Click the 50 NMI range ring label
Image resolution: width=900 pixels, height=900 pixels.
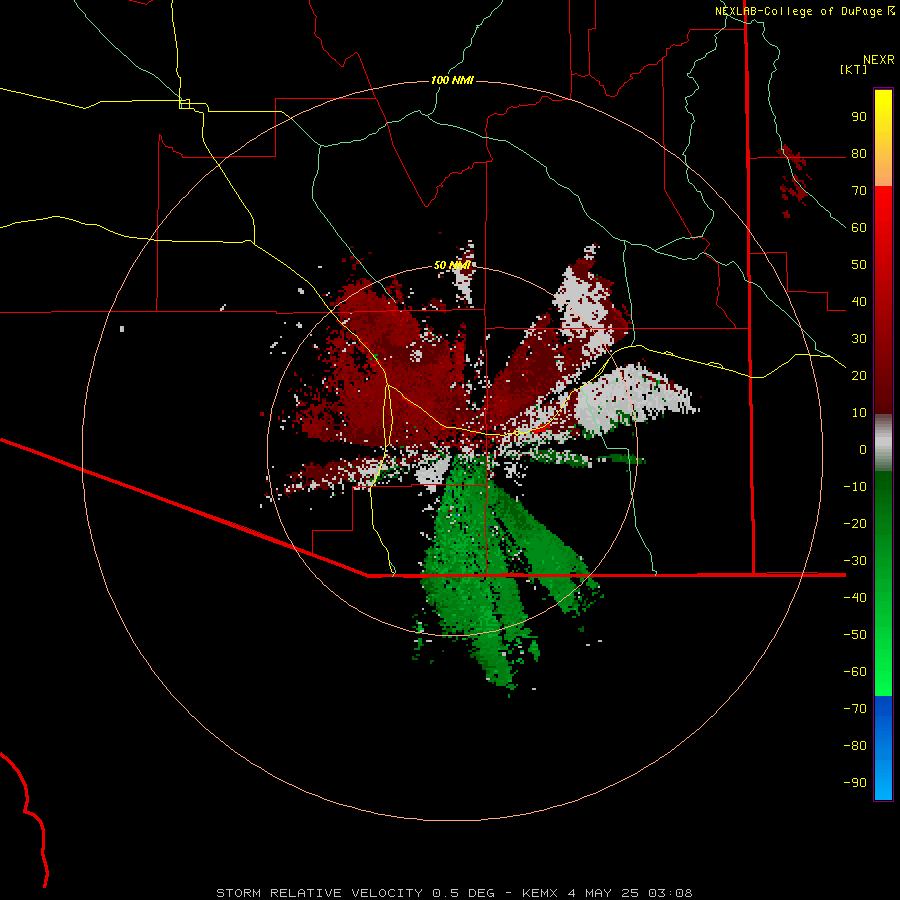click(452, 265)
